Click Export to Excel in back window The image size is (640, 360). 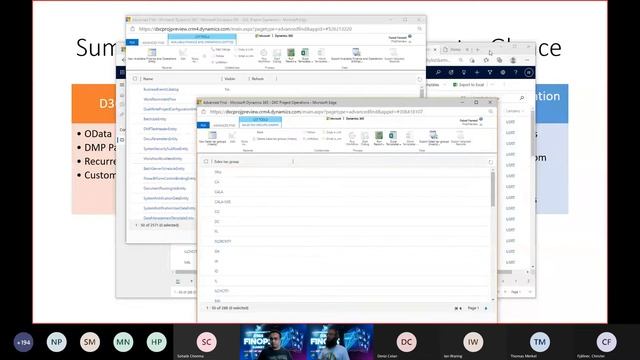[468, 84]
